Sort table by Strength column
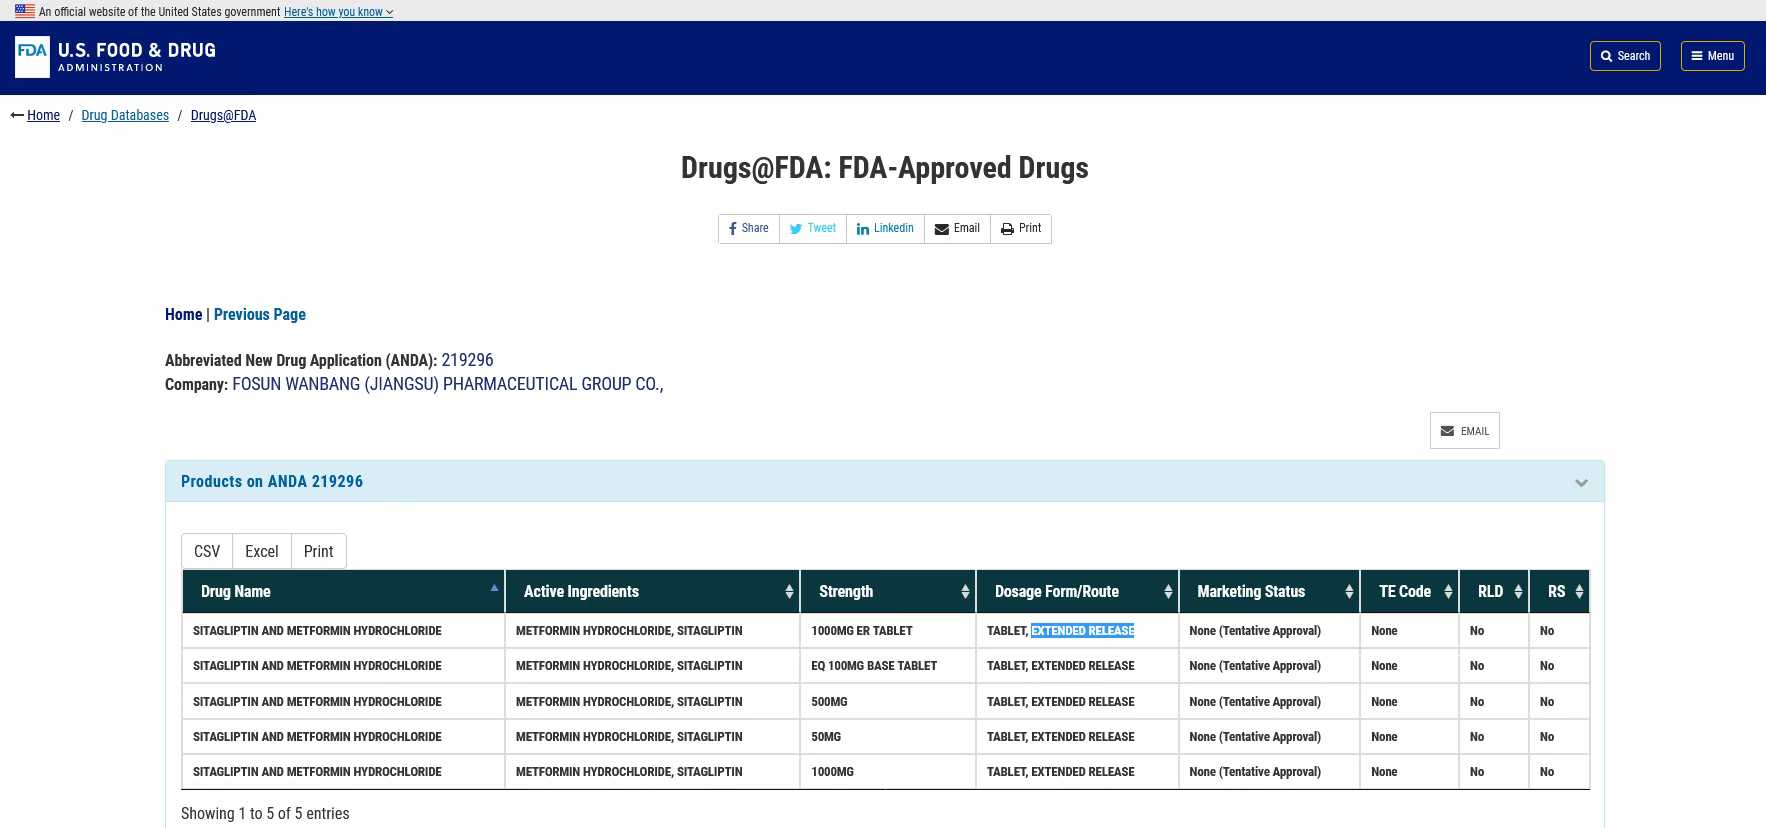The image size is (1766, 828). click(887, 592)
